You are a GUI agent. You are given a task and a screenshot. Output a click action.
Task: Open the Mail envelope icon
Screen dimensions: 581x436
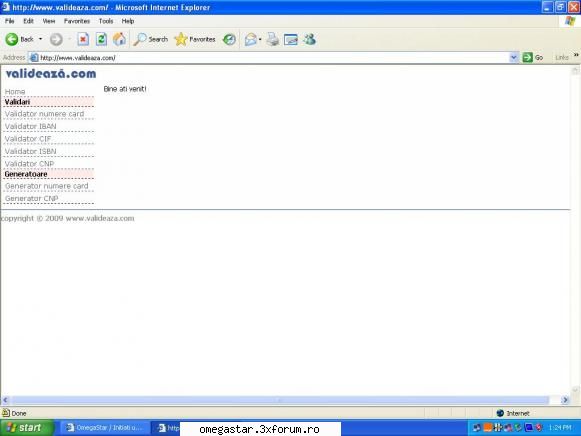[251, 39]
